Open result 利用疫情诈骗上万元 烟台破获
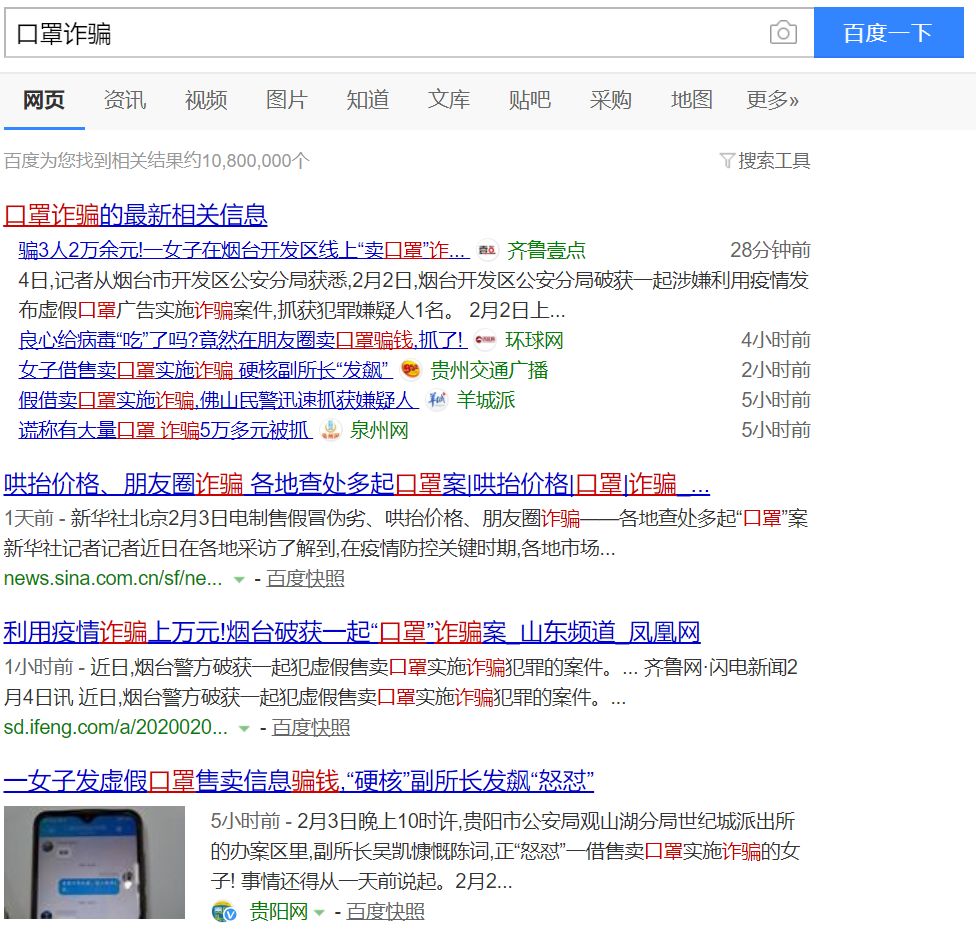The height and width of the screenshot is (933, 976). click(352, 633)
